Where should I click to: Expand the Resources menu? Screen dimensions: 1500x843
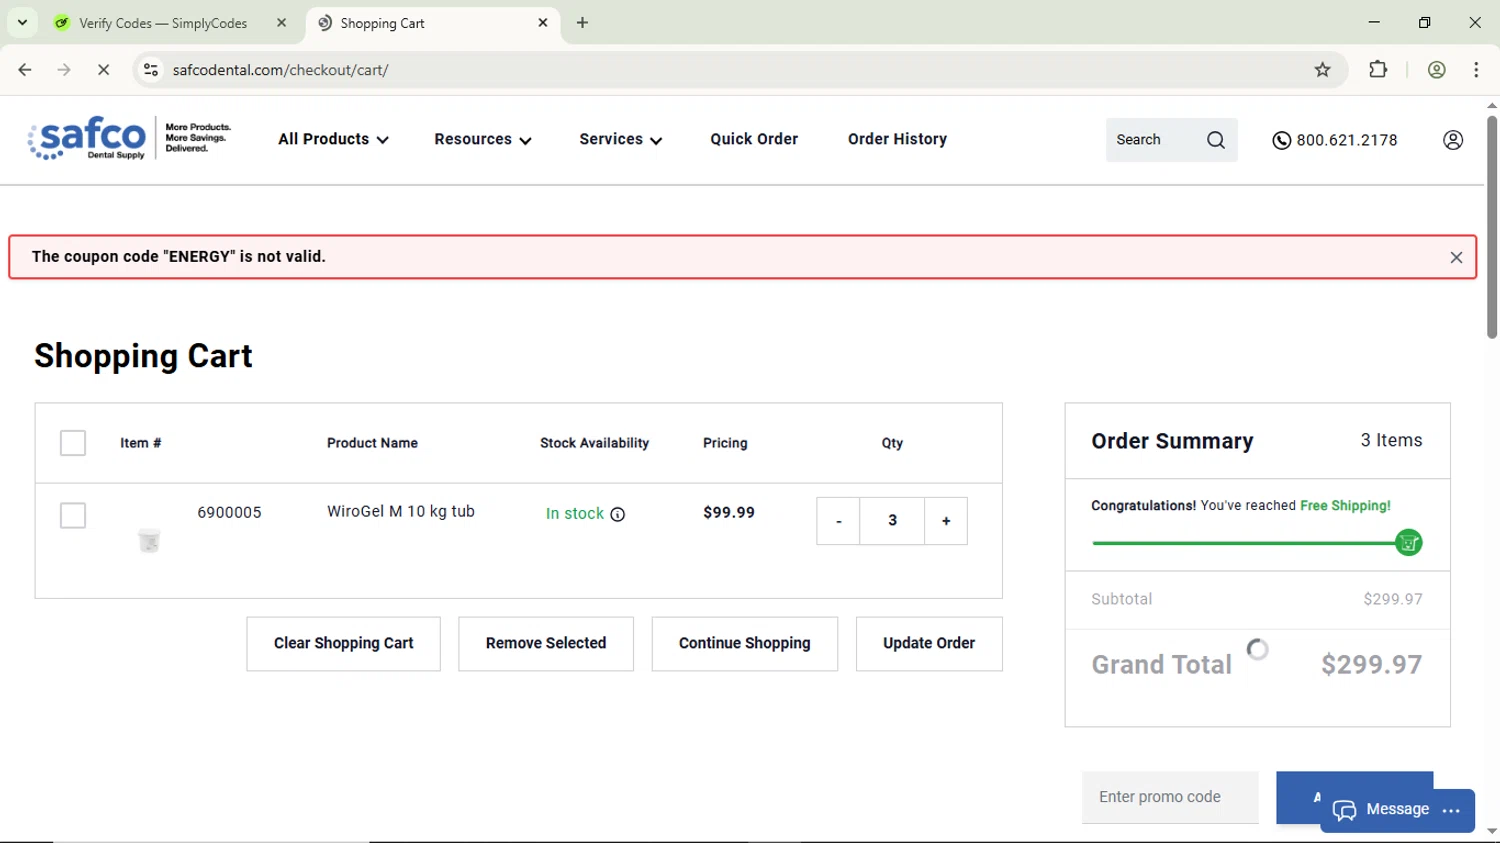pos(483,140)
